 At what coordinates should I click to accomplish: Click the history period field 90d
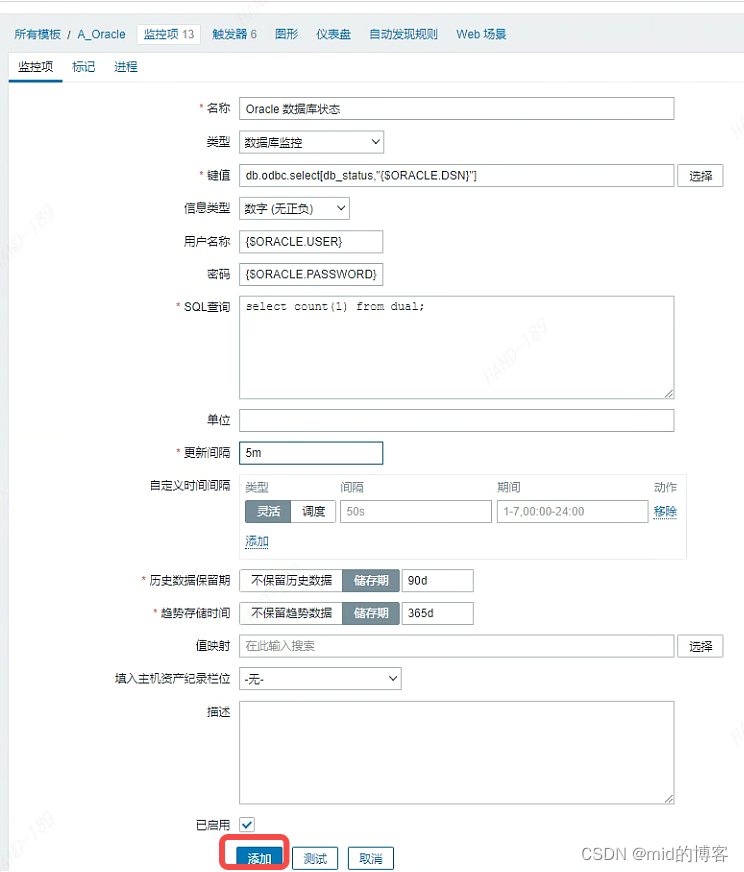coord(438,581)
